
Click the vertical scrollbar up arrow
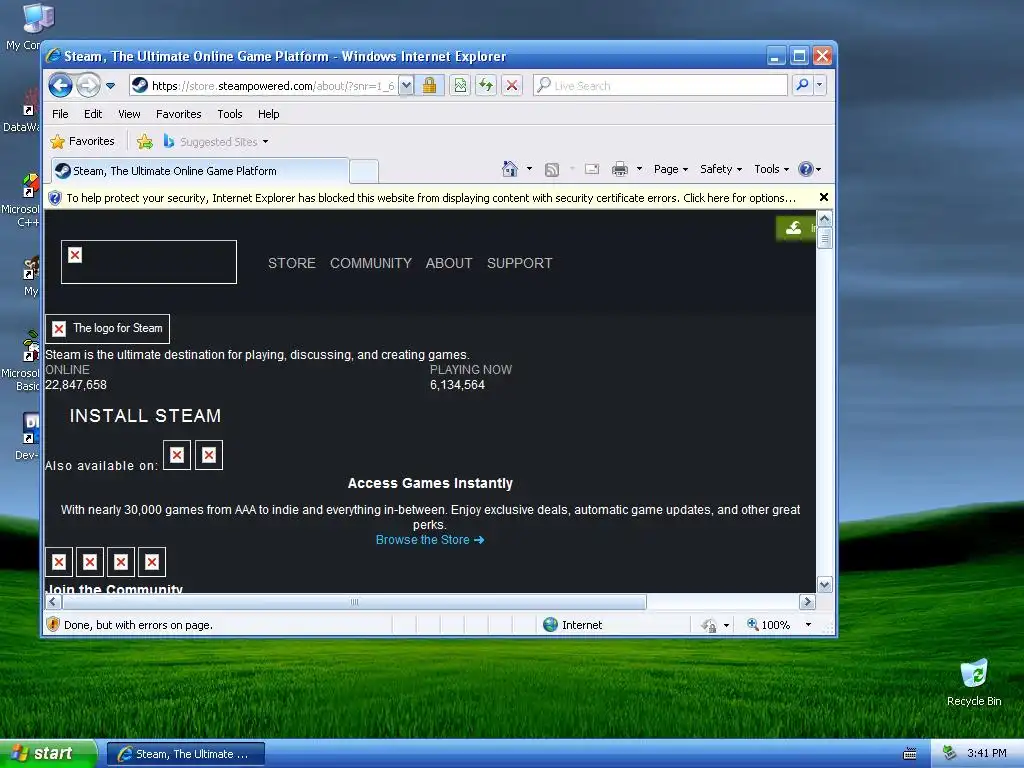[825, 219]
